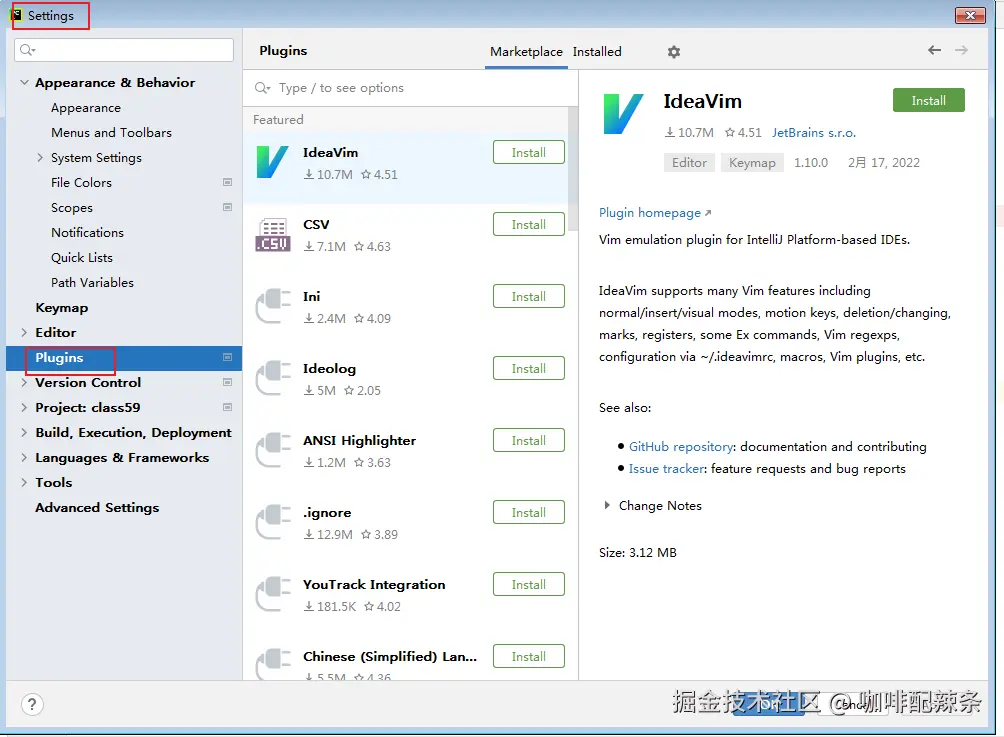Select the Editor tag on IdeaVim
This screenshot has width=1004, height=737.
[689, 163]
